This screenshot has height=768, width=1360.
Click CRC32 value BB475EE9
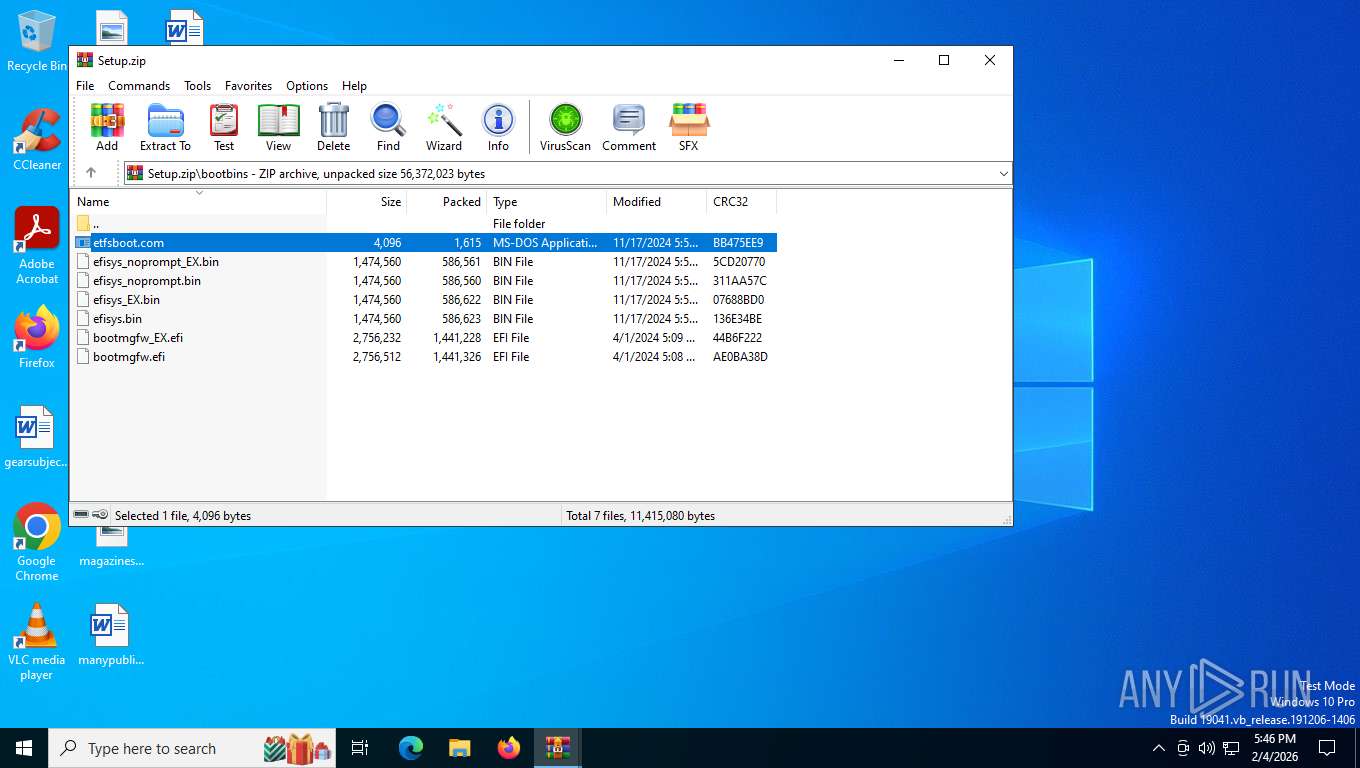click(738, 243)
